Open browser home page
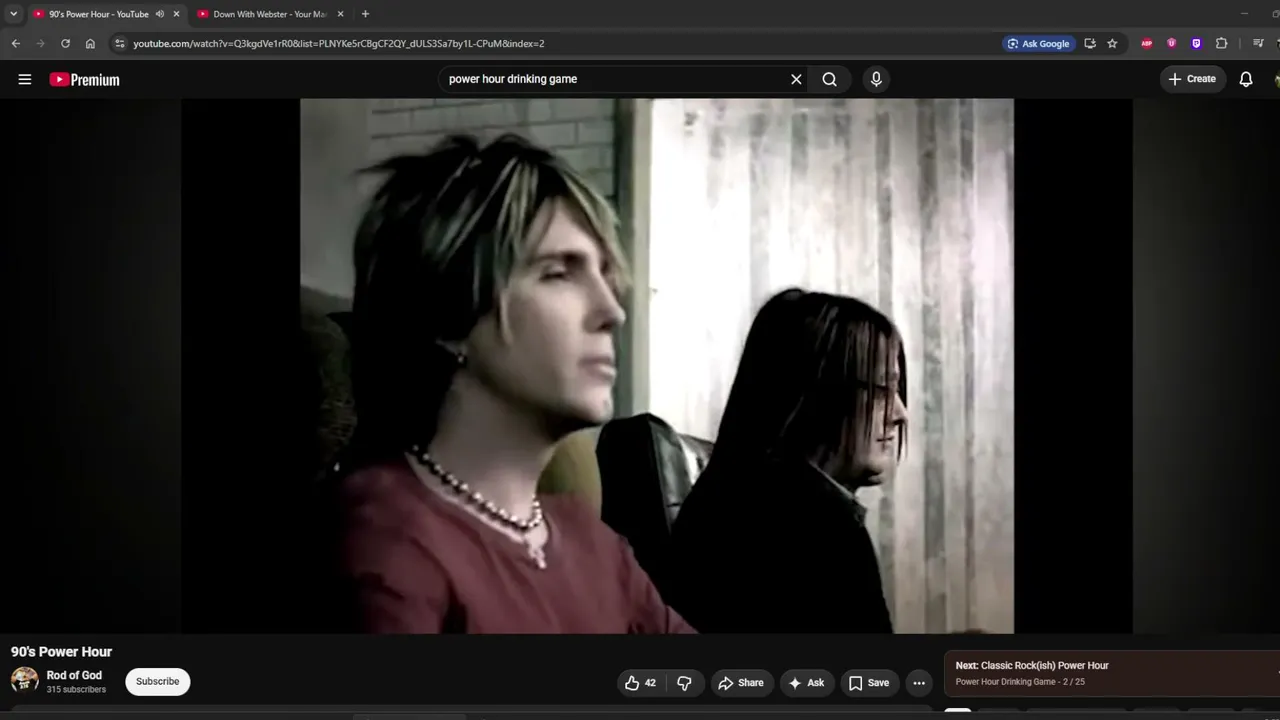This screenshot has width=1280, height=720. [x=90, y=43]
